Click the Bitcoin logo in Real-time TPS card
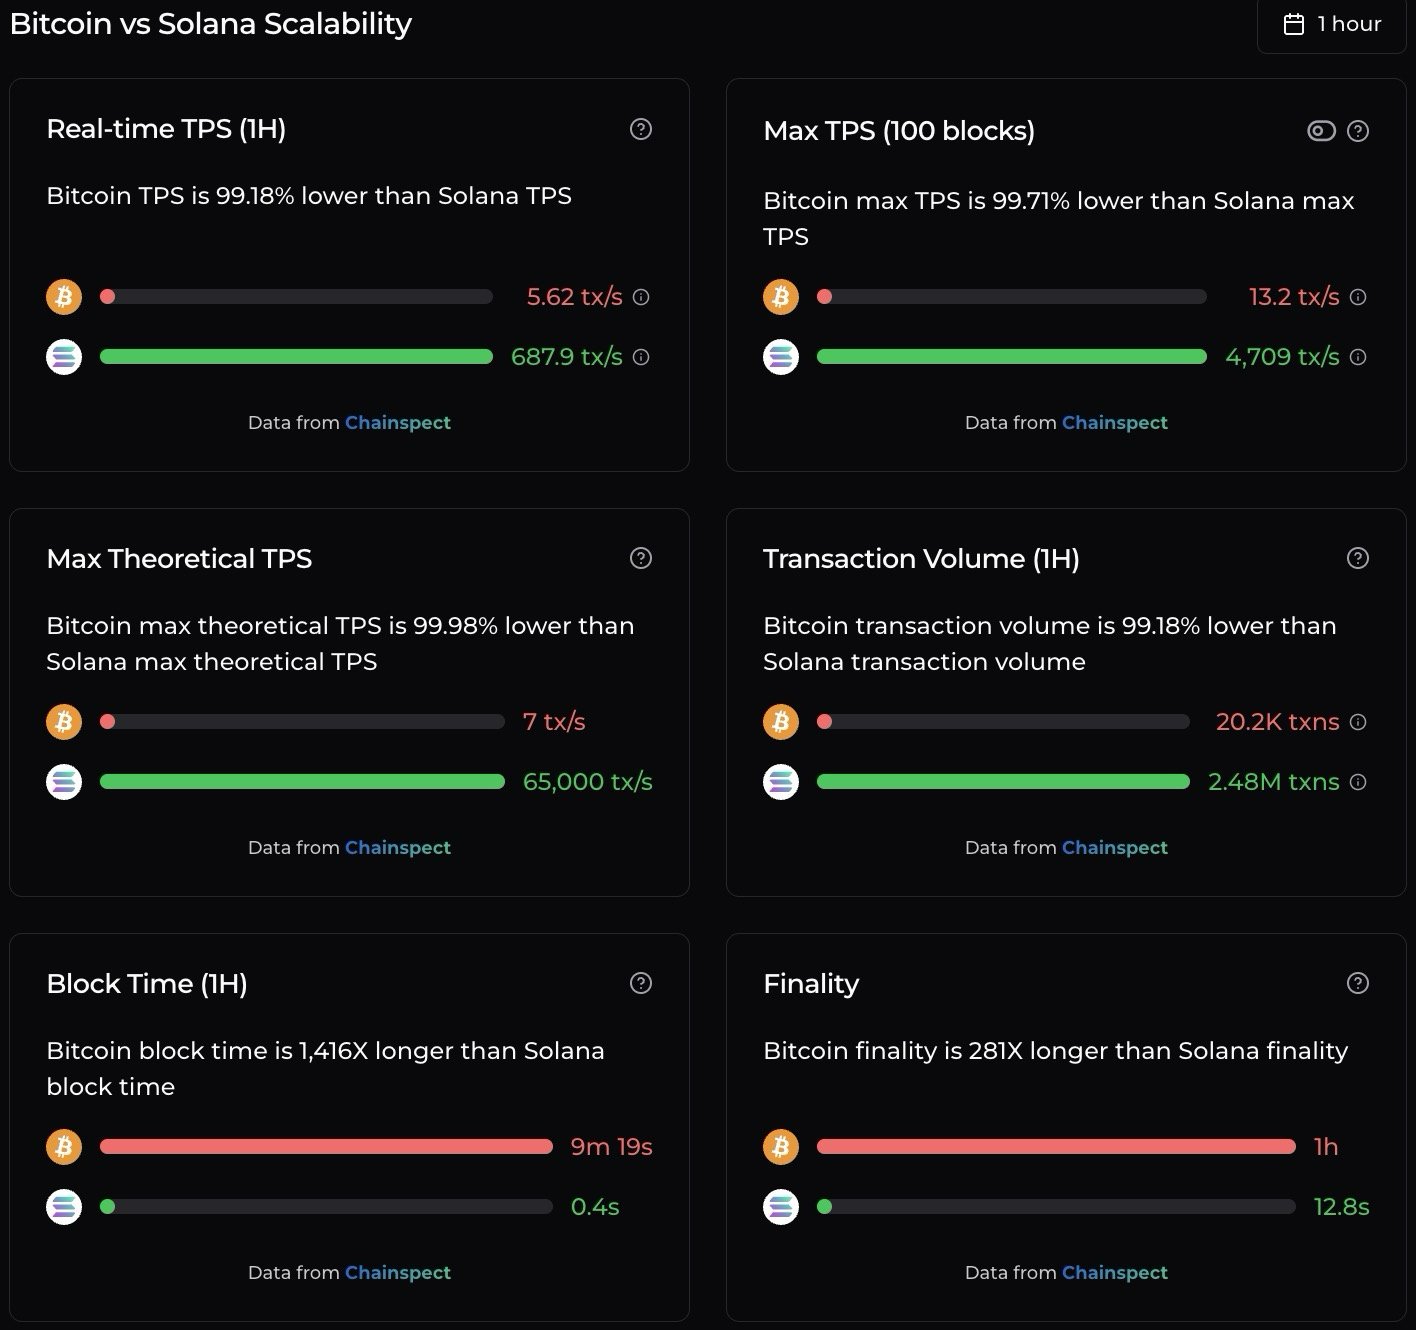The width and height of the screenshot is (1416, 1330). [64, 296]
